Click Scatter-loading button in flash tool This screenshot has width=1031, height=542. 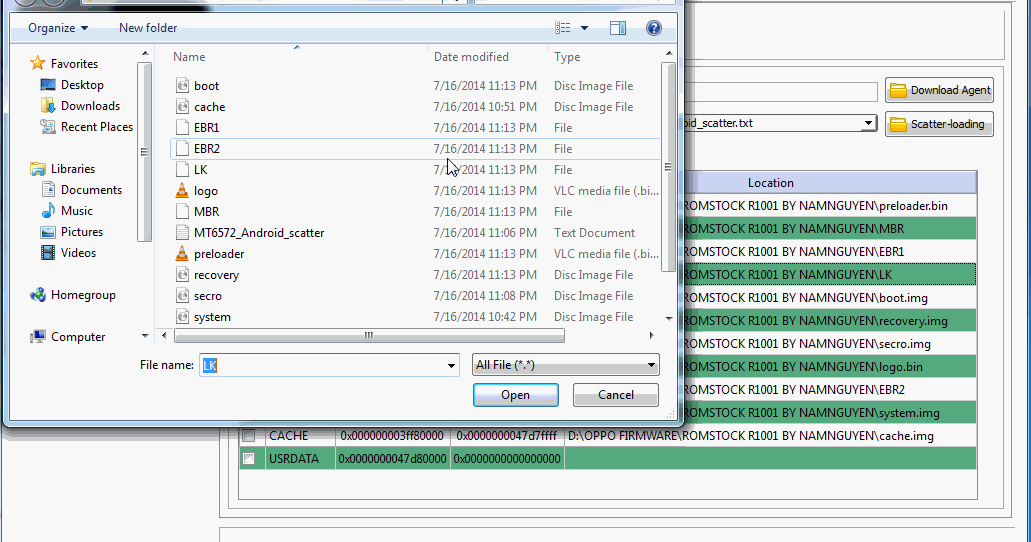[x=939, y=124]
